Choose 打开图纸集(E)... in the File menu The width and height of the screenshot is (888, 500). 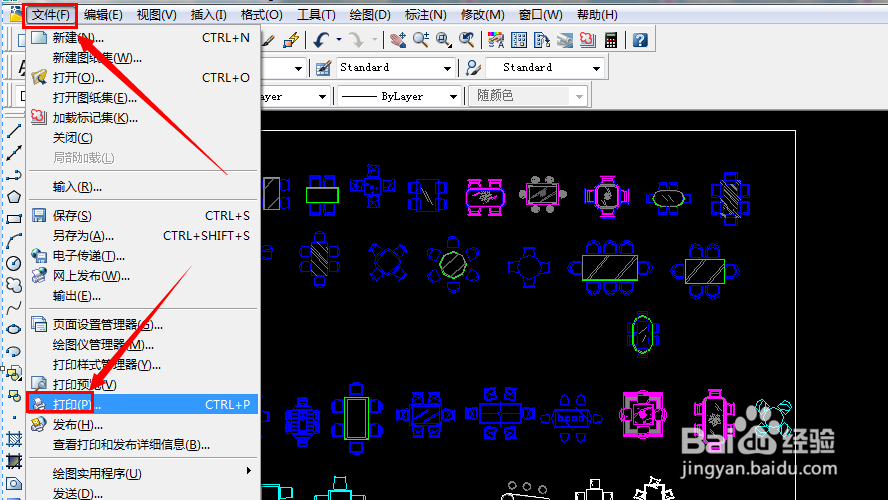142,97
